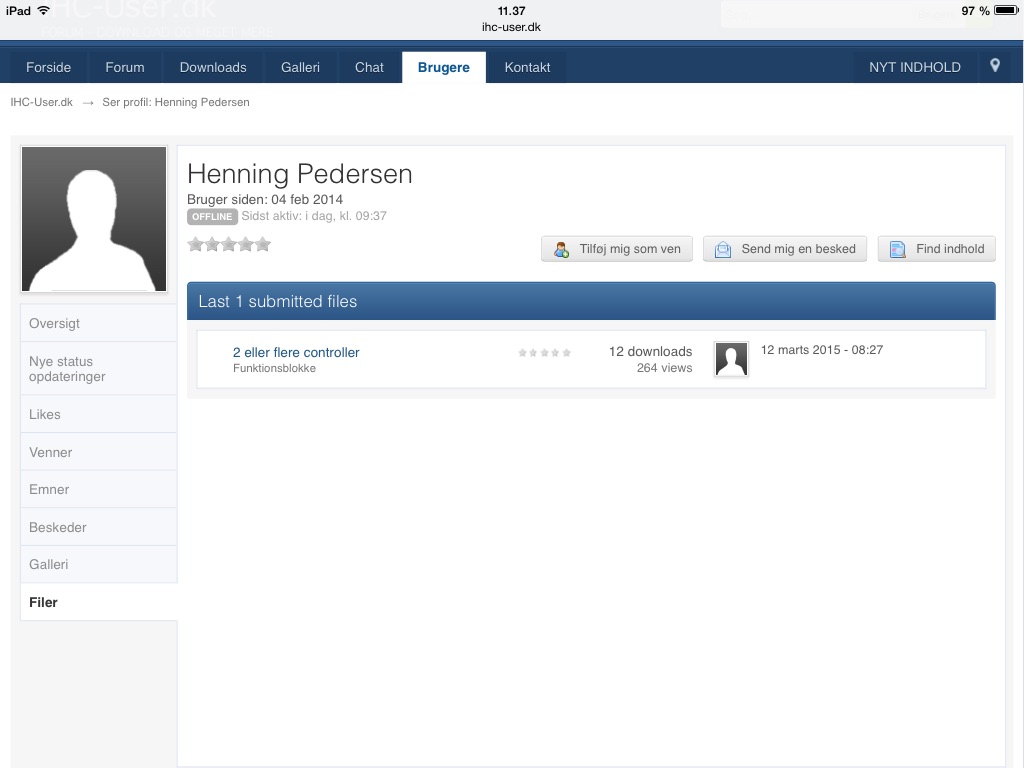Open the Venner profile tab
The image size is (1024, 768).
51,452
